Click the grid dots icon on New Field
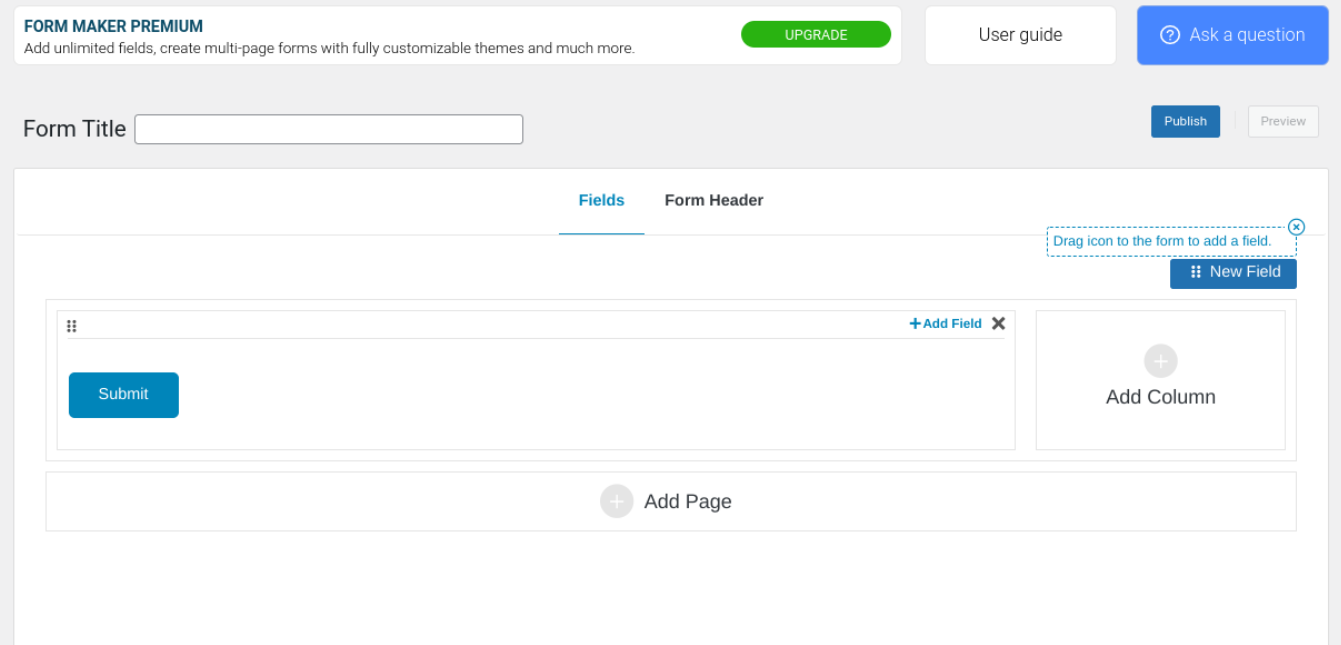Screen dimensions: 1341x645 click(1195, 272)
